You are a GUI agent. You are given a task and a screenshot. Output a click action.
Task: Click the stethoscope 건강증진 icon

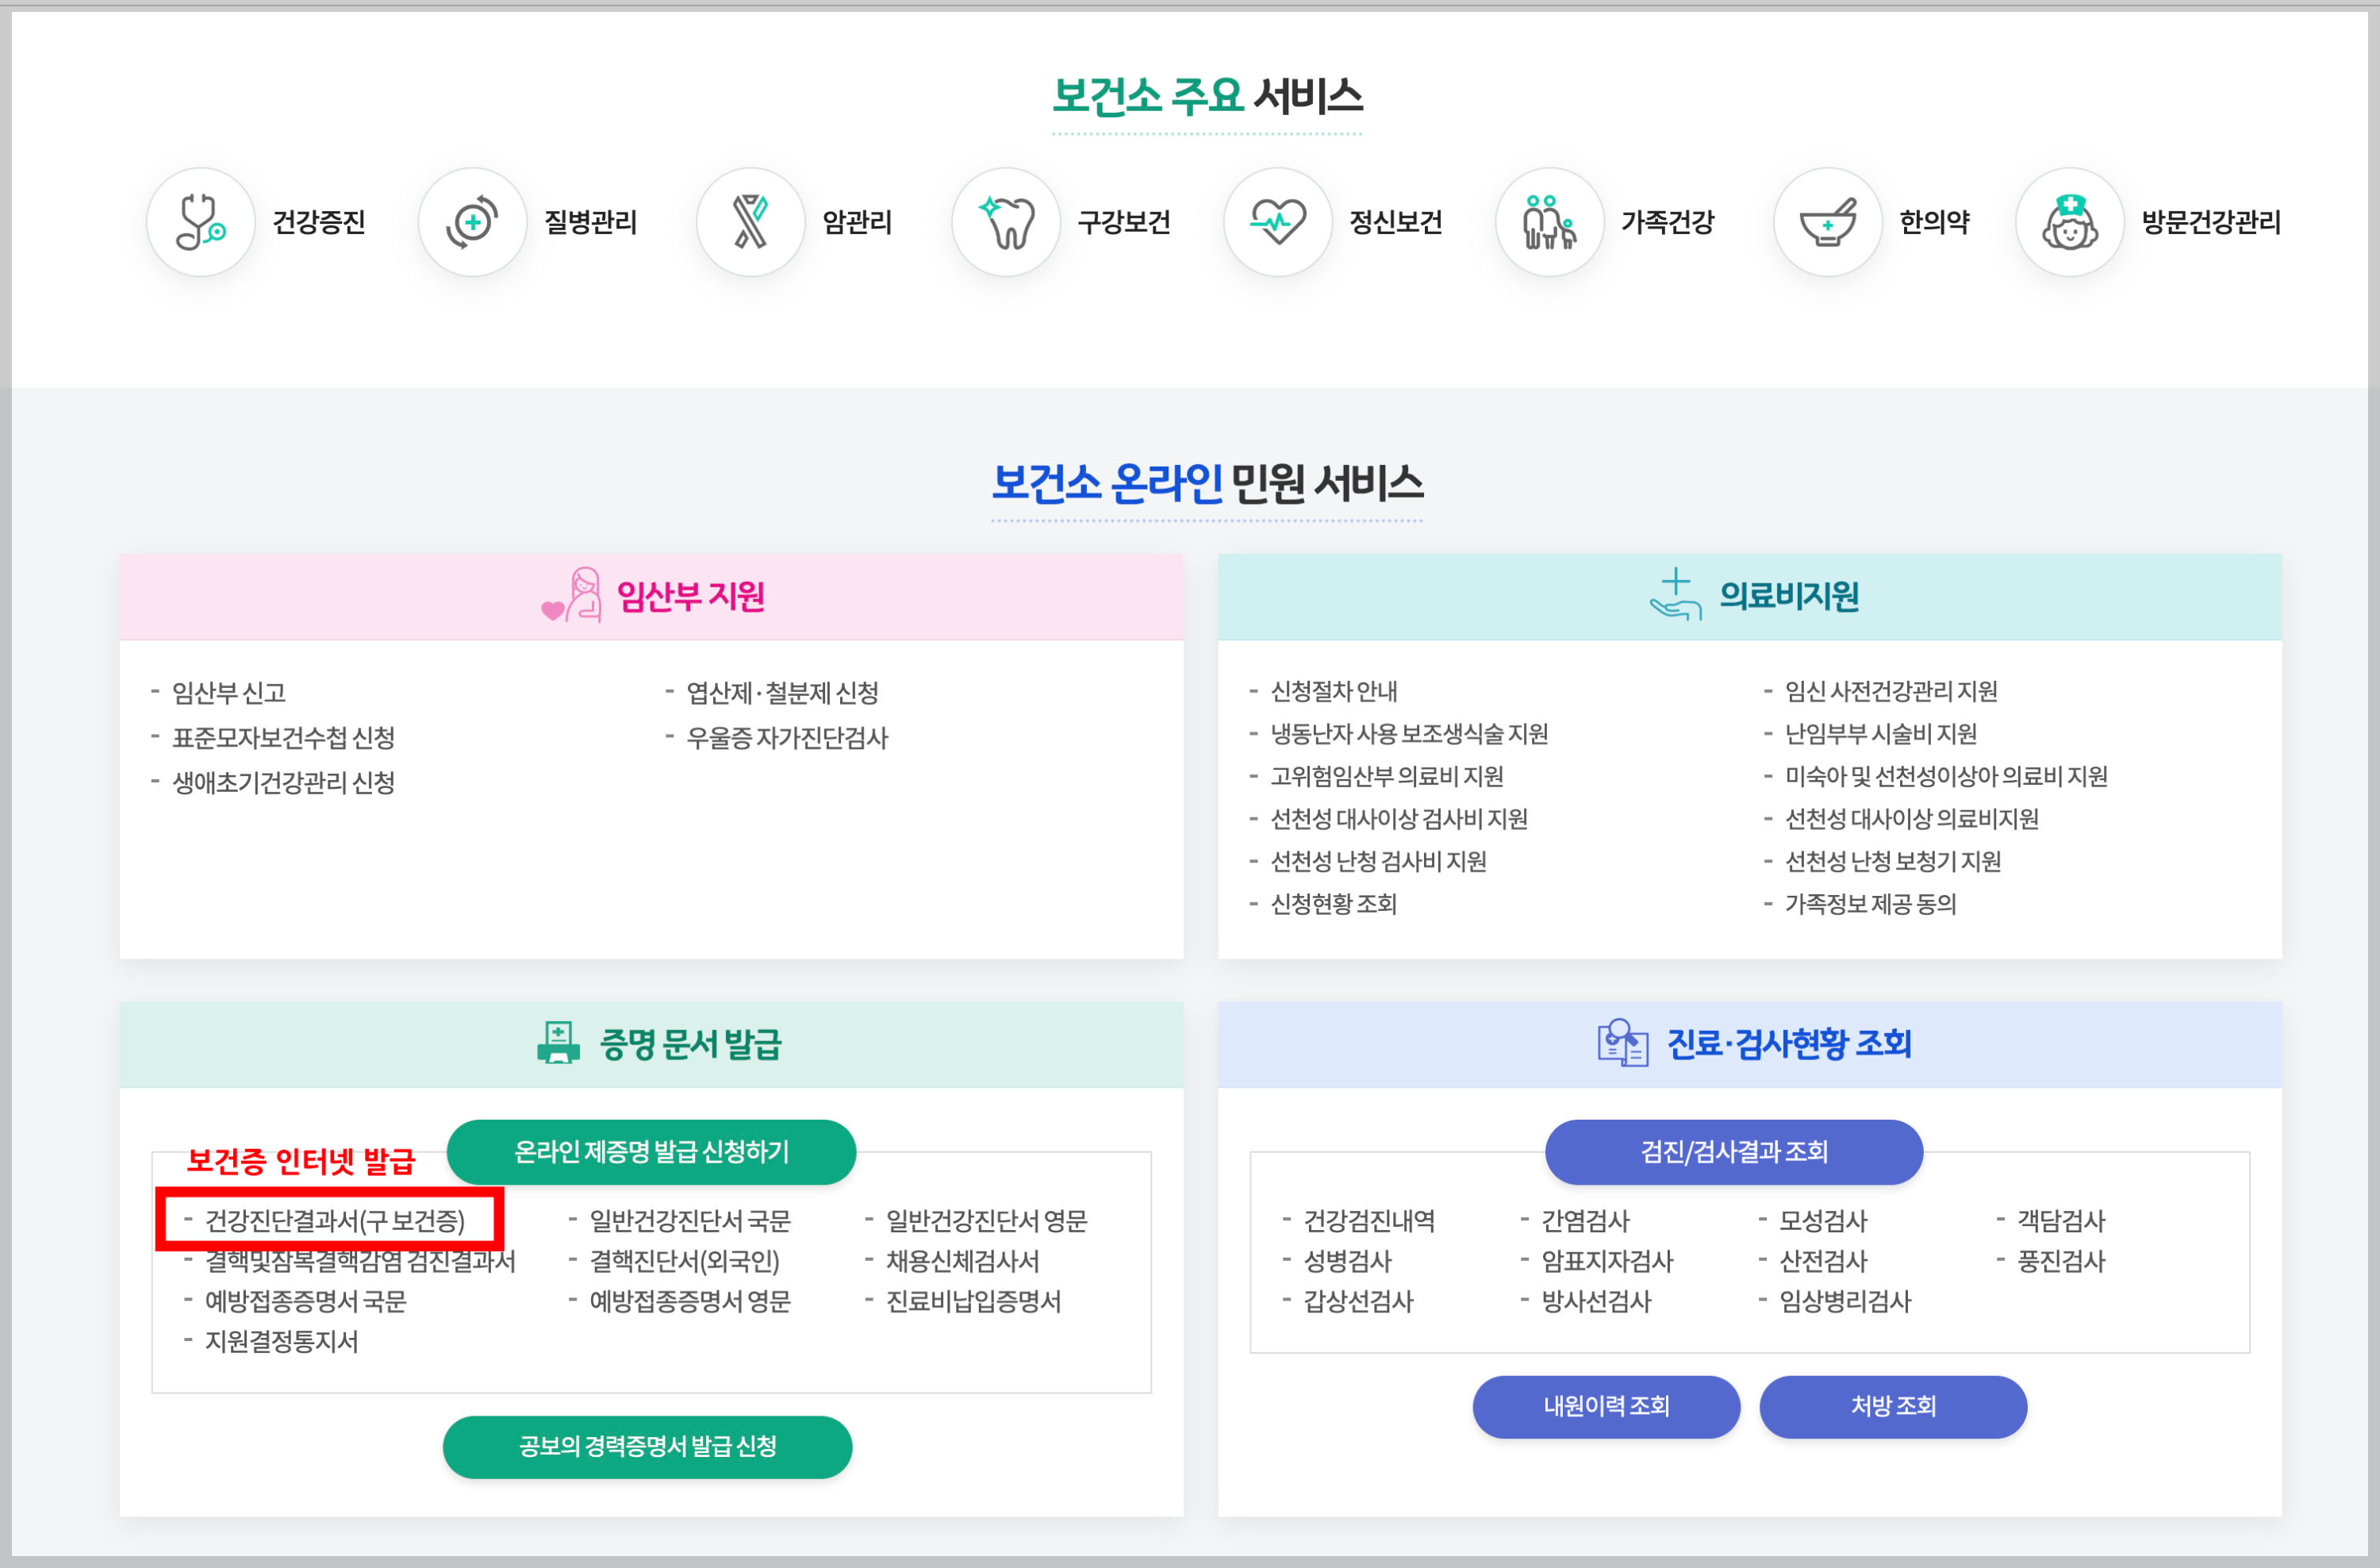[201, 222]
